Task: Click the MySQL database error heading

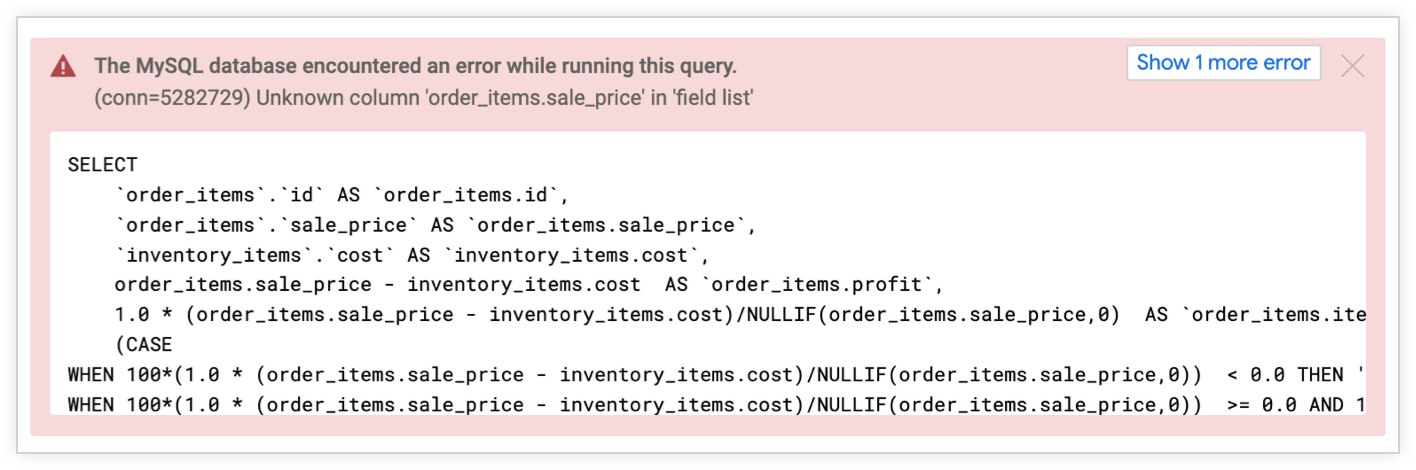Action: tap(415, 66)
